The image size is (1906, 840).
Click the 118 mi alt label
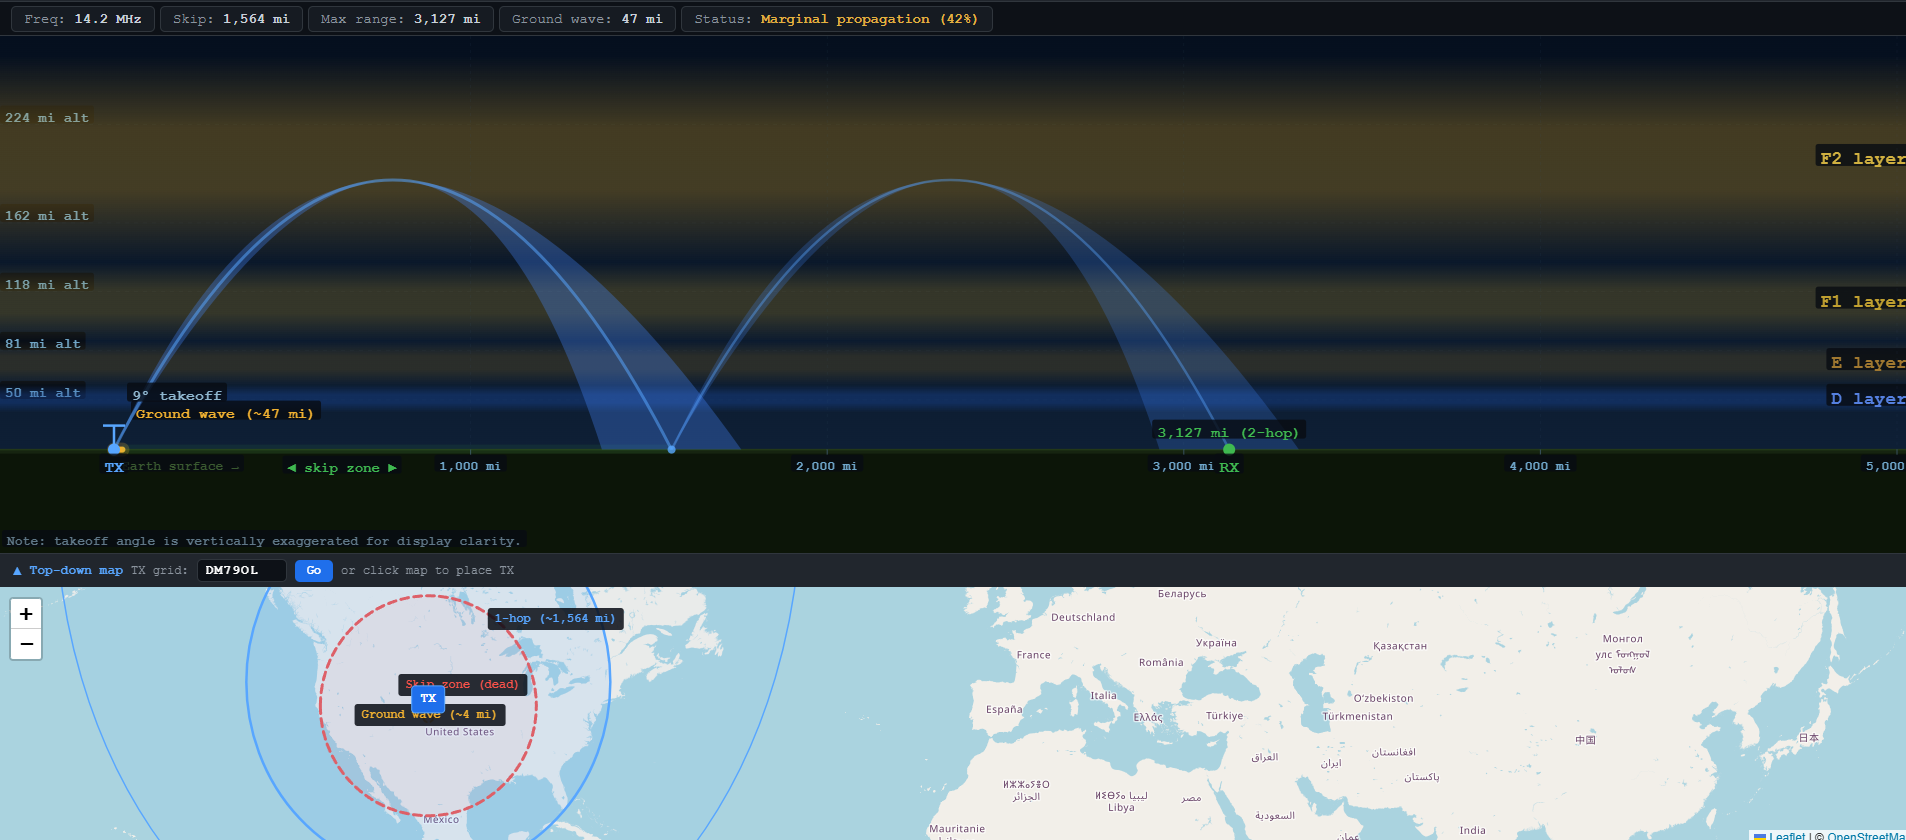click(x=47, y=285)
